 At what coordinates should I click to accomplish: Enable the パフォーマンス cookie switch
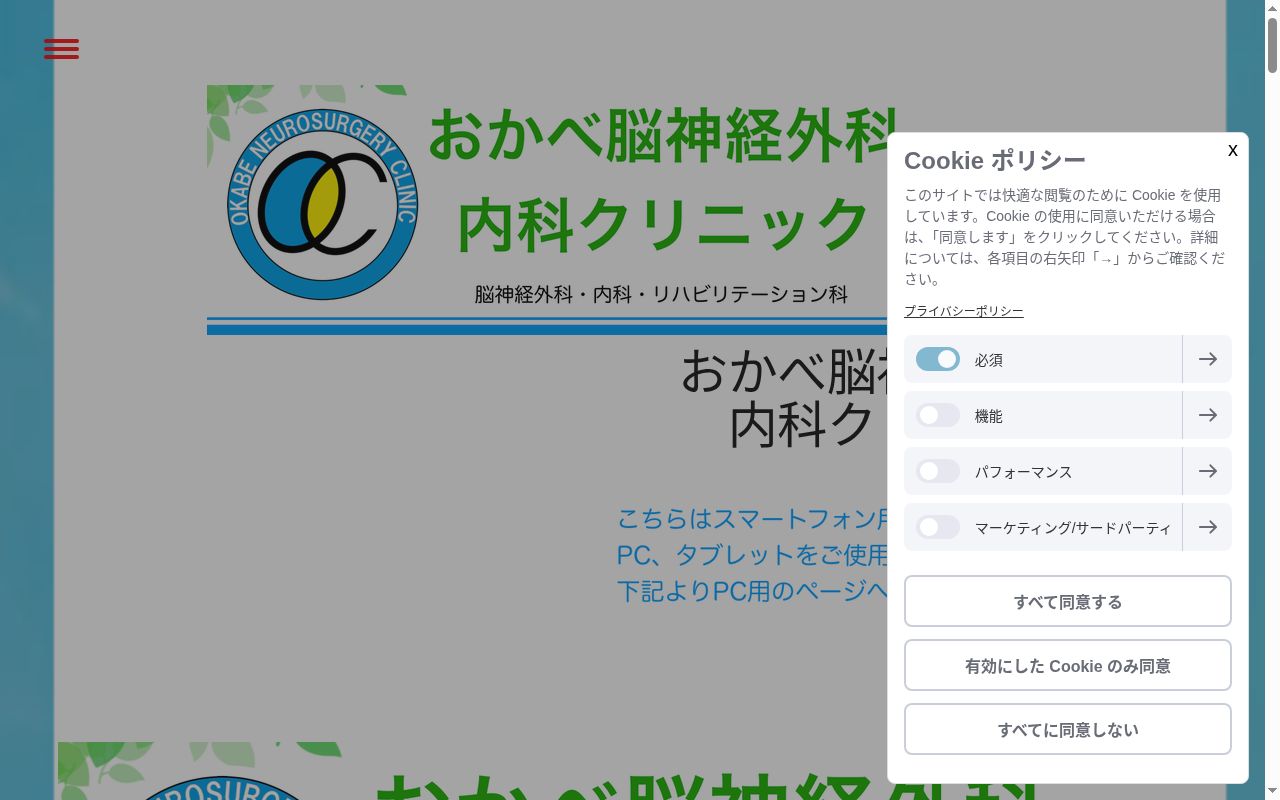(937, 471)
